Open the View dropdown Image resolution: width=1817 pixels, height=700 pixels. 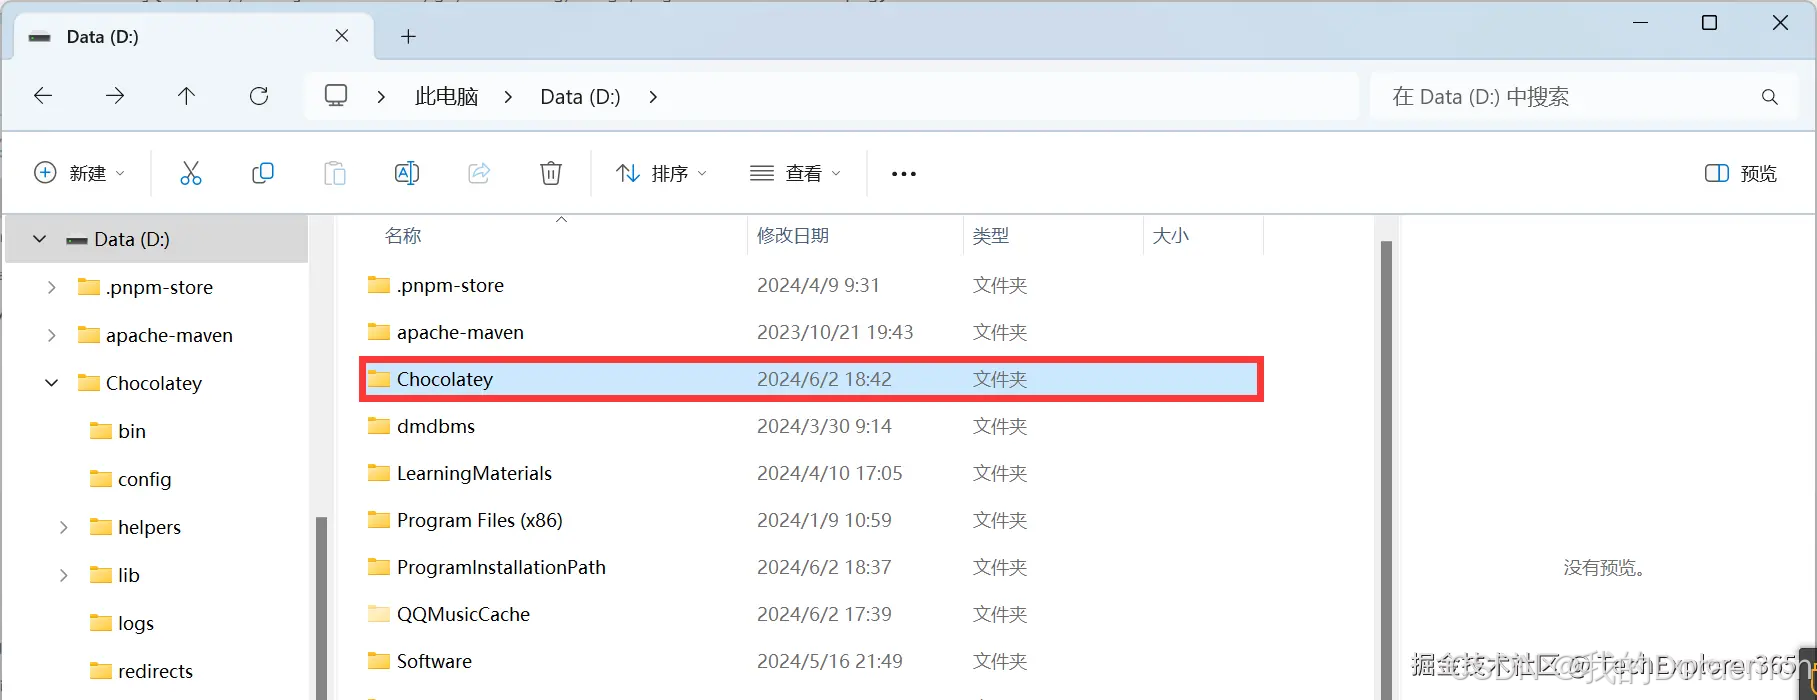click(796, 173)
